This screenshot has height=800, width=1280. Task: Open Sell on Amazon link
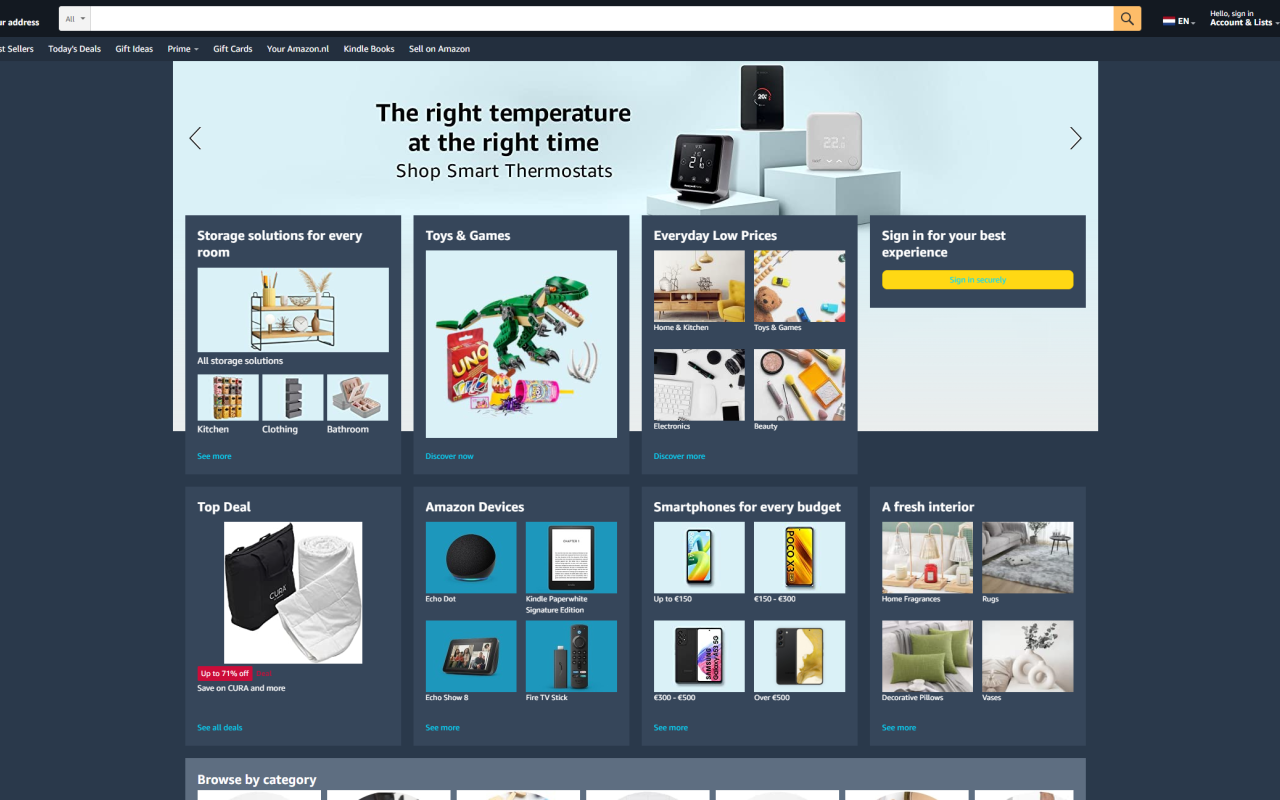point(439,49)
